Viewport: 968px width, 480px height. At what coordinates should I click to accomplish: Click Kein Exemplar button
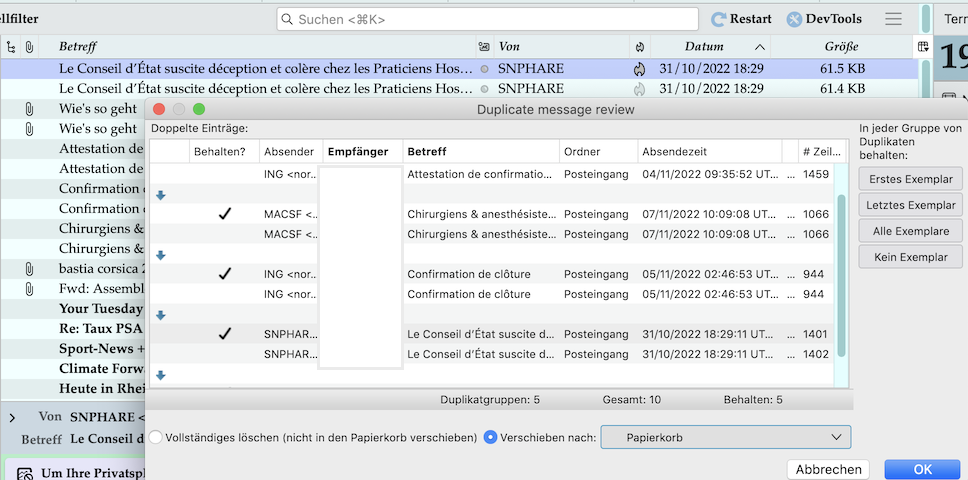pos(911,257)
